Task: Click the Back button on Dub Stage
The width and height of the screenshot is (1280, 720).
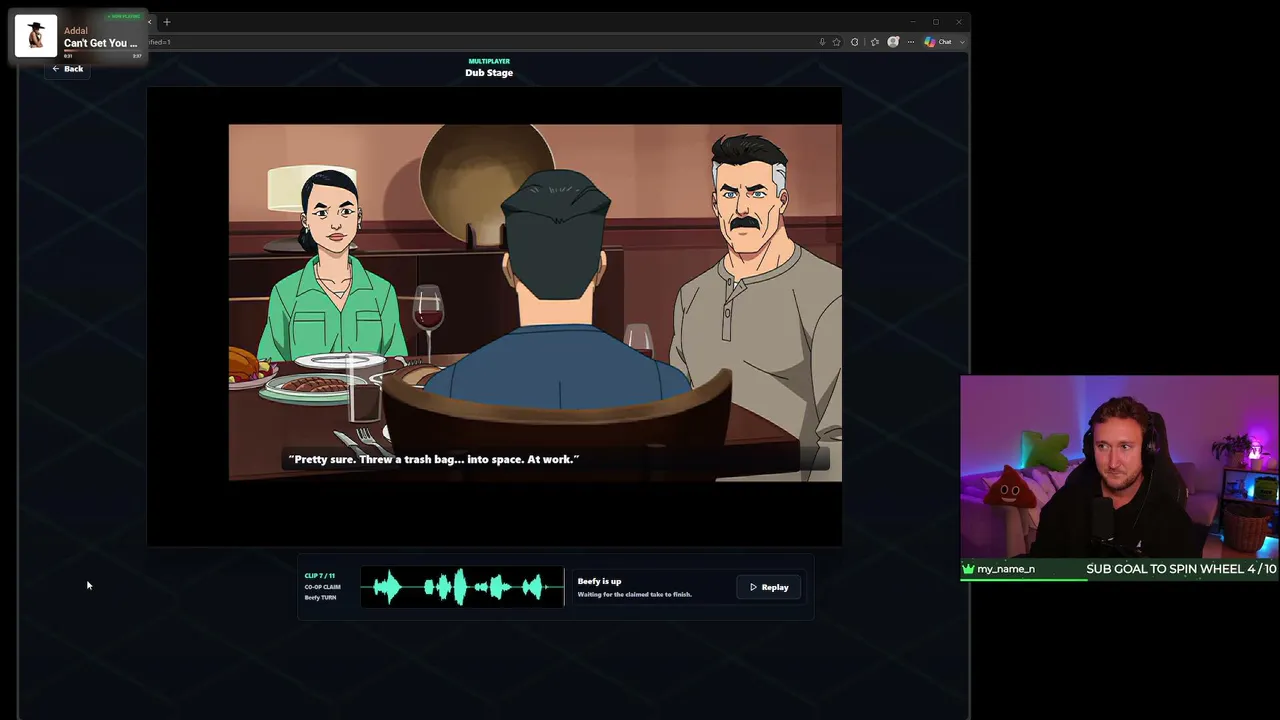Action: (68, 69)
